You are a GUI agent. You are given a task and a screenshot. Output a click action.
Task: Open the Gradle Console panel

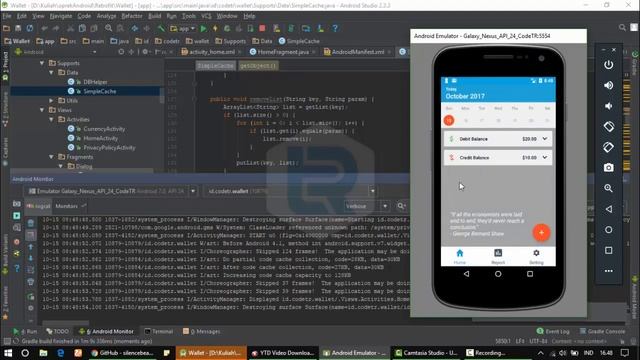click(602, 331)
